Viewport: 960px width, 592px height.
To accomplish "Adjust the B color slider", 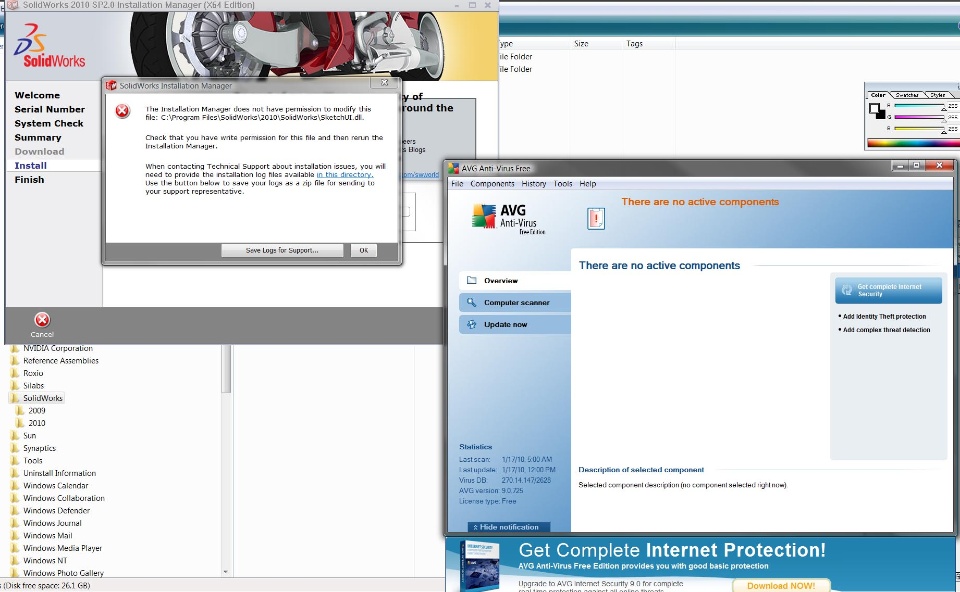I will pyautogui.click(x=920, y=129).
